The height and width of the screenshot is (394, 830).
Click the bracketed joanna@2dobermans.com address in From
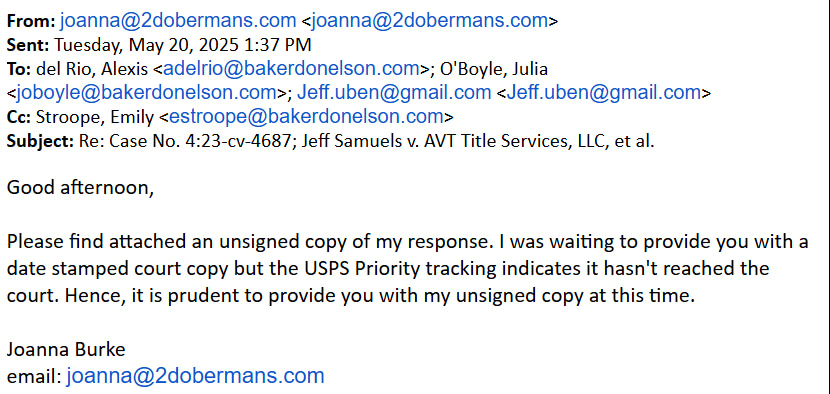tap(429, 21)
